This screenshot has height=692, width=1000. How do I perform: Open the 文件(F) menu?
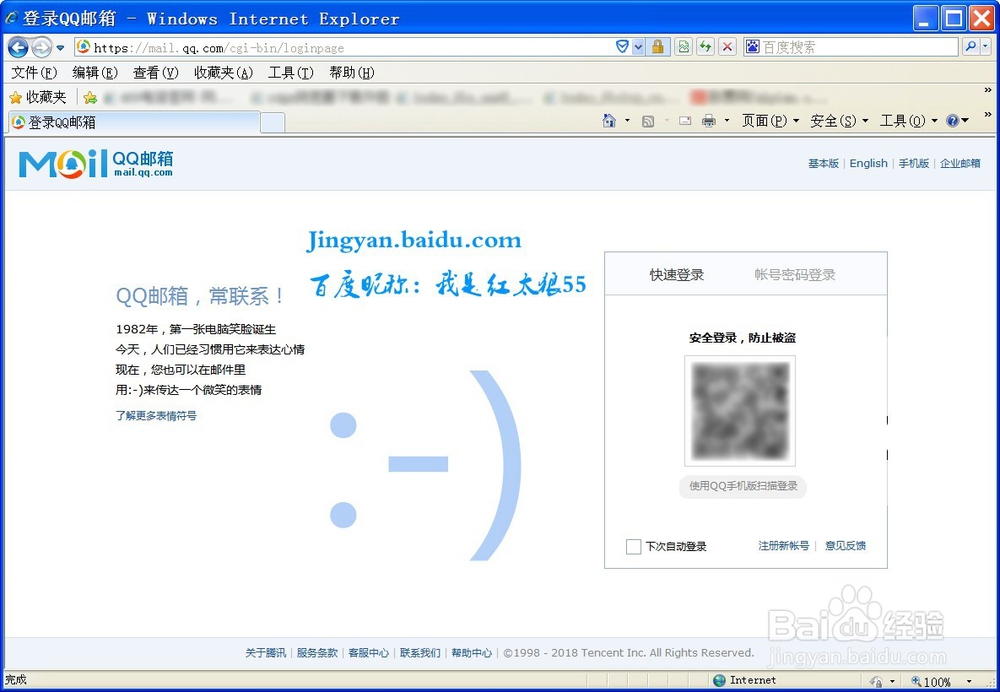(x=34, y=73)
